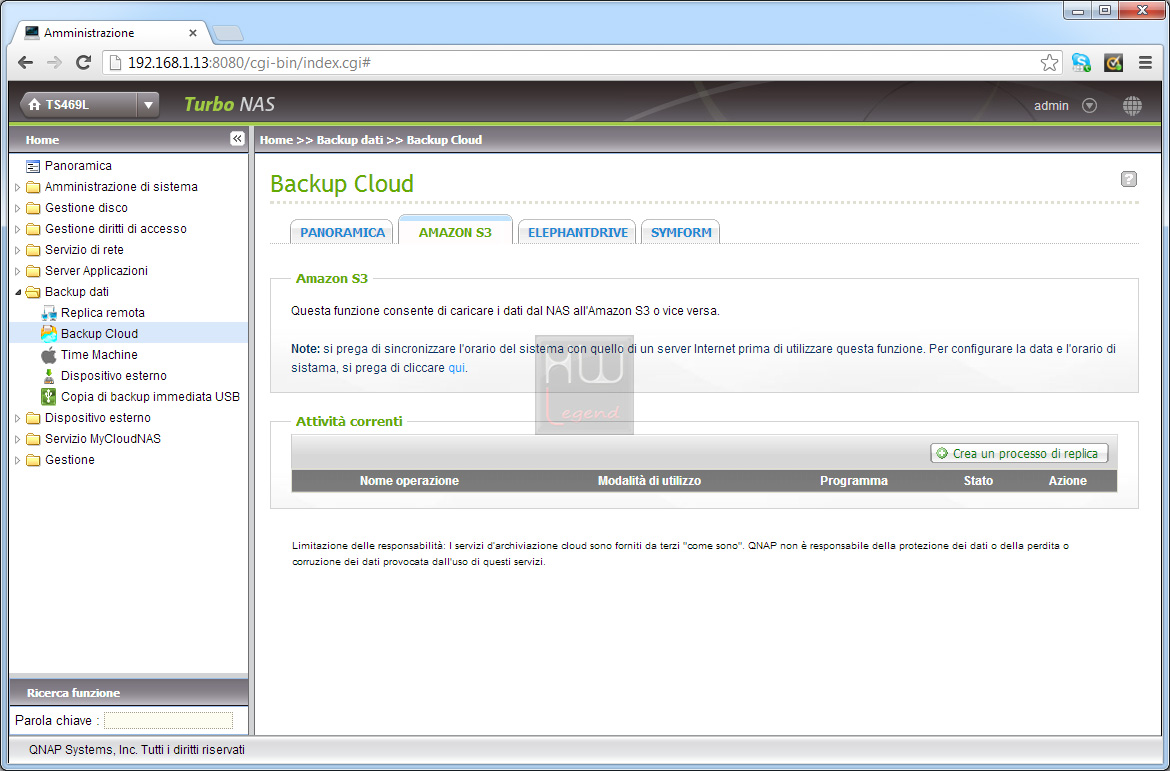Click the yellow checkmark extension icon

(1113, 63)
